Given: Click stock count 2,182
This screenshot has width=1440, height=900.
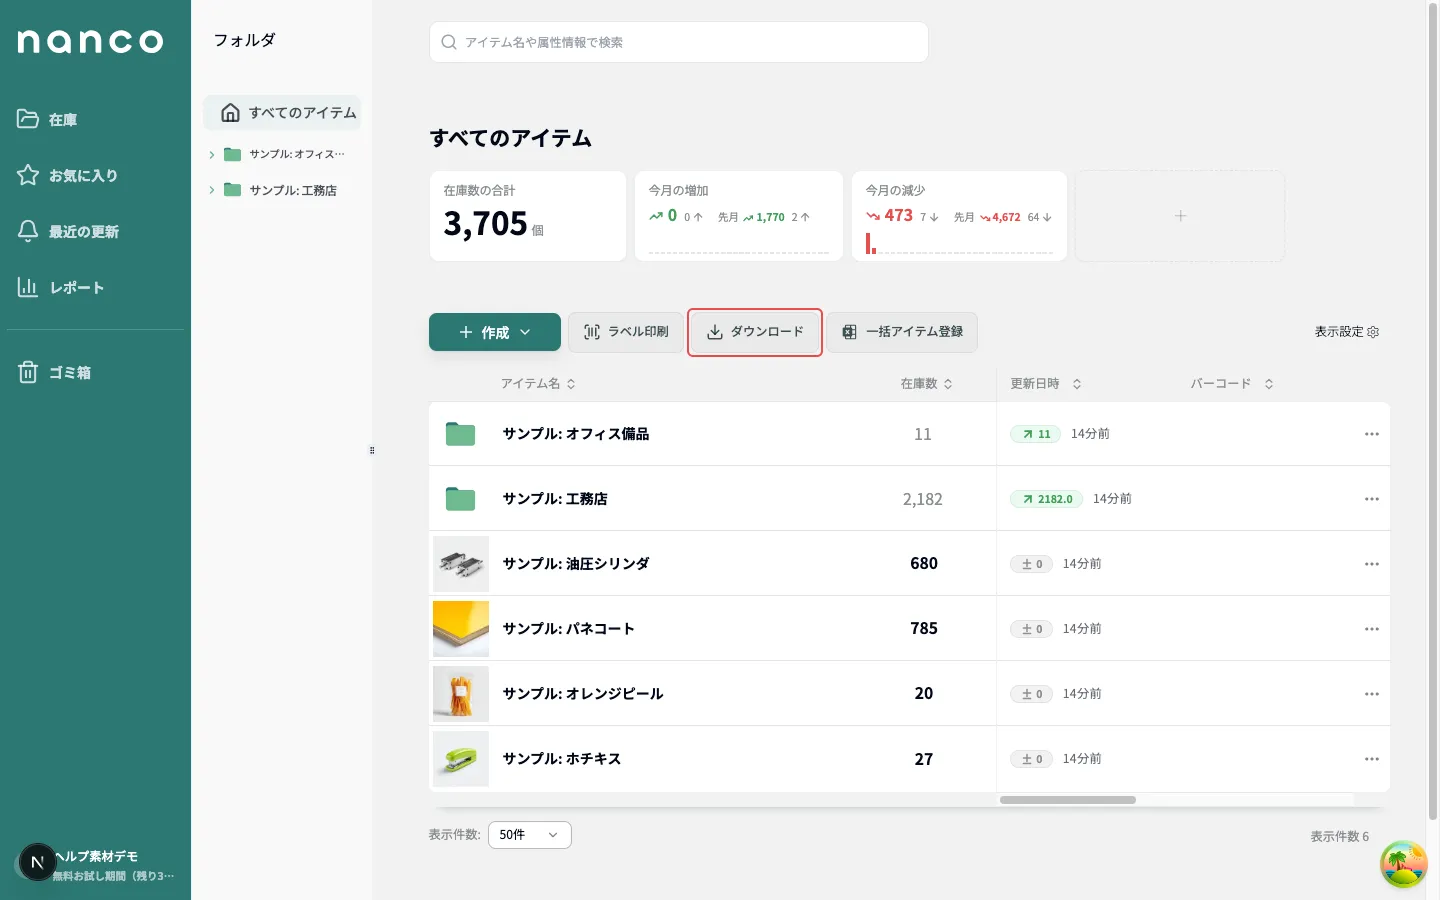Looking at the screenshot, I should pyautogui.click(x=923, y=499).
